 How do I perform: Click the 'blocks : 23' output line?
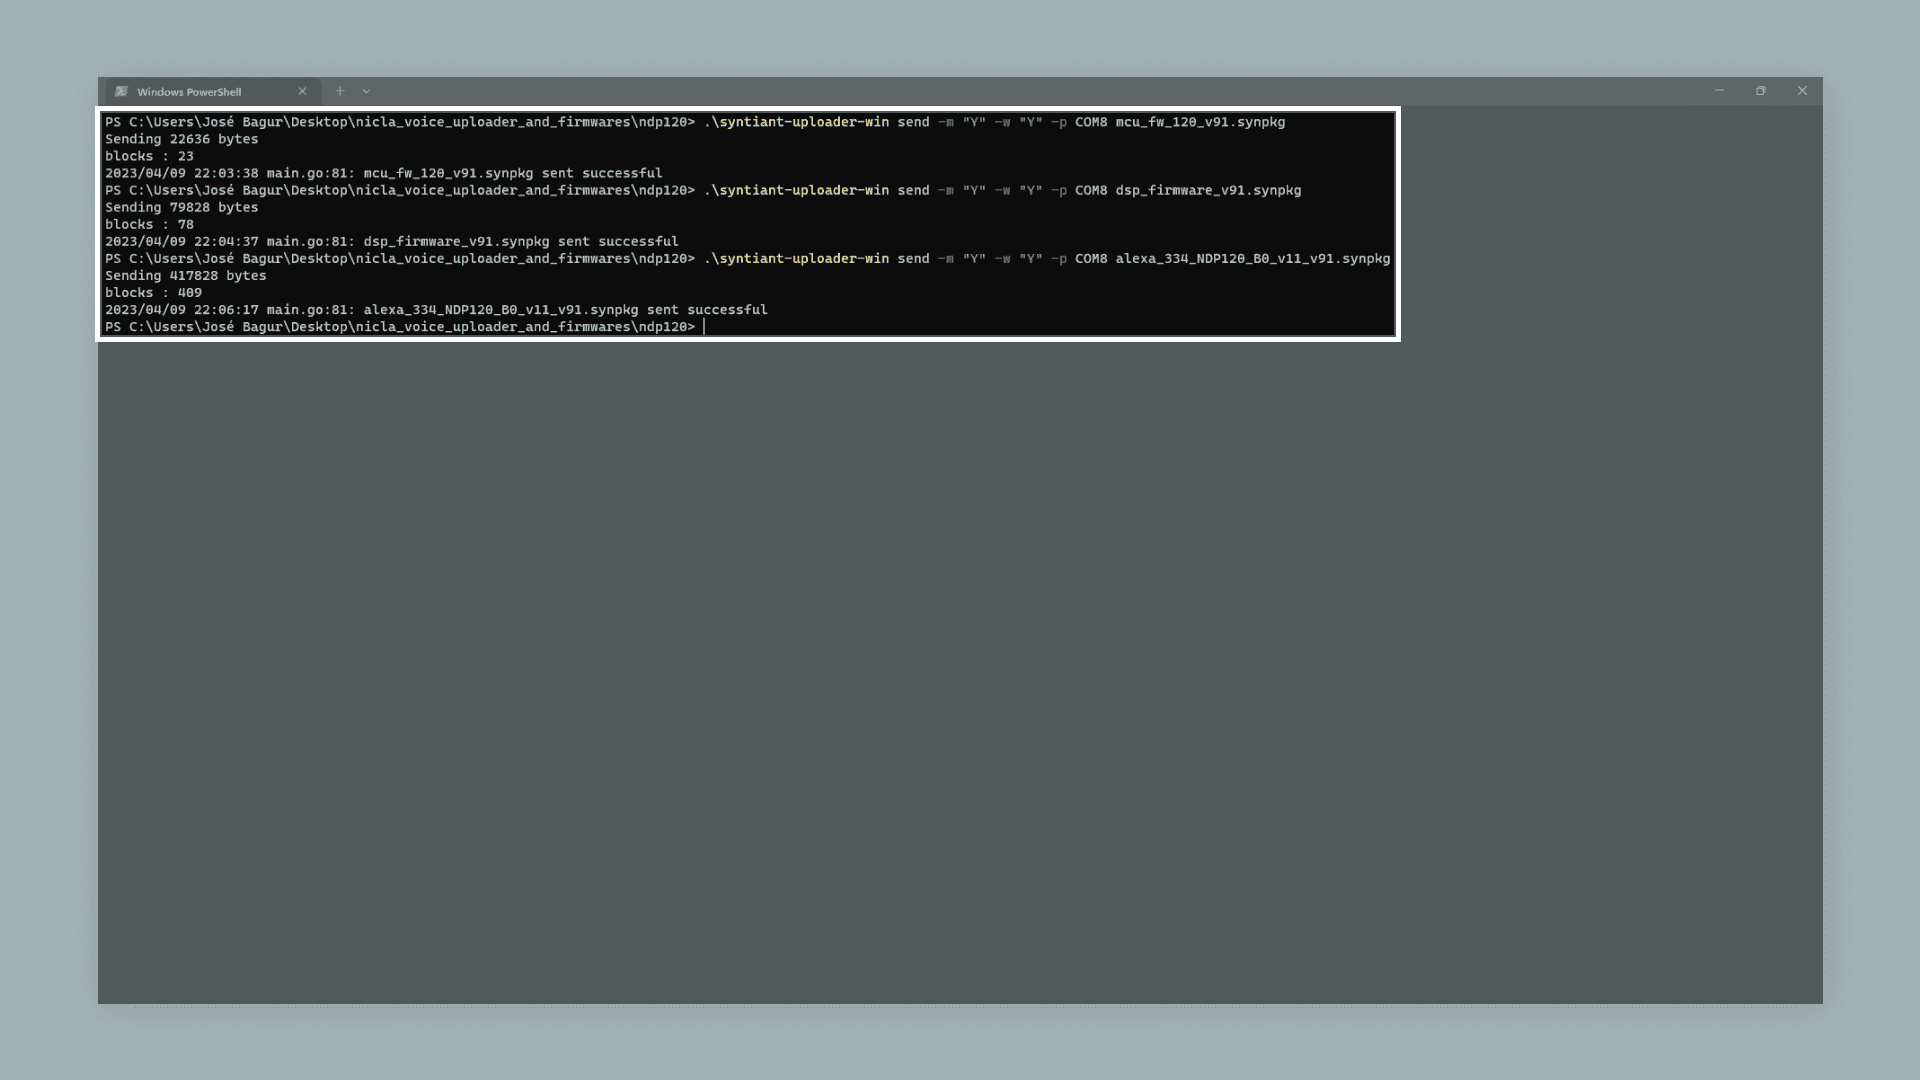pos(149,156)
